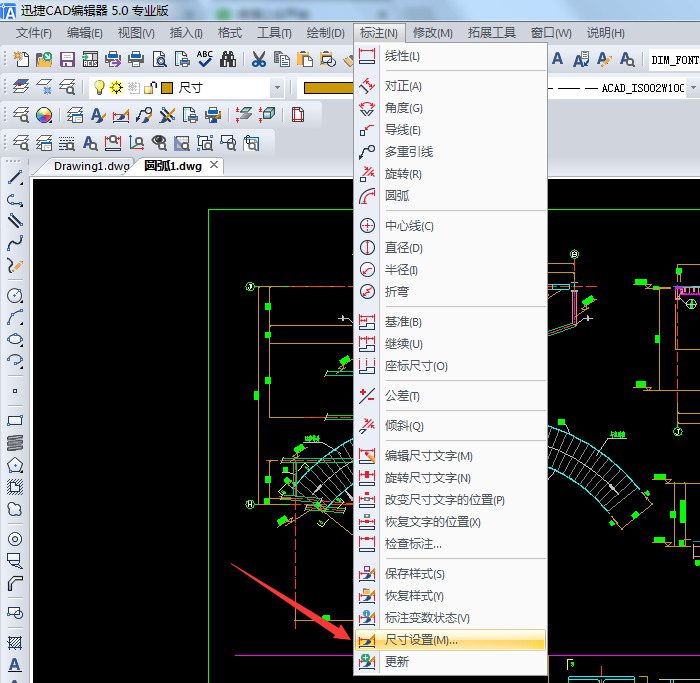700x683 pixels.
Task: Choose 折弯 jogged dimension
Action: pos(450,292)
